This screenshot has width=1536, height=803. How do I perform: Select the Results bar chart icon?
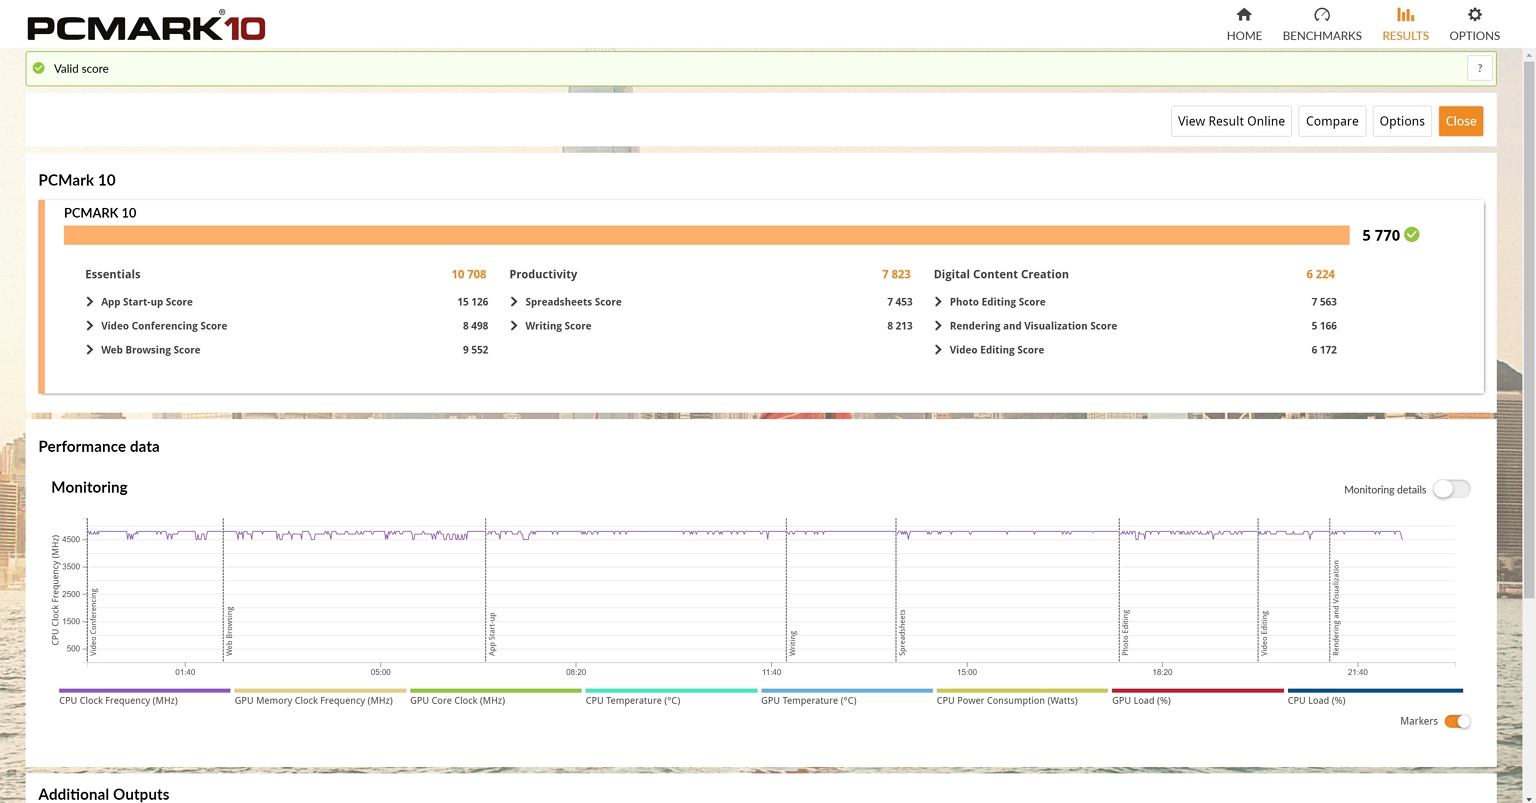1405,15
